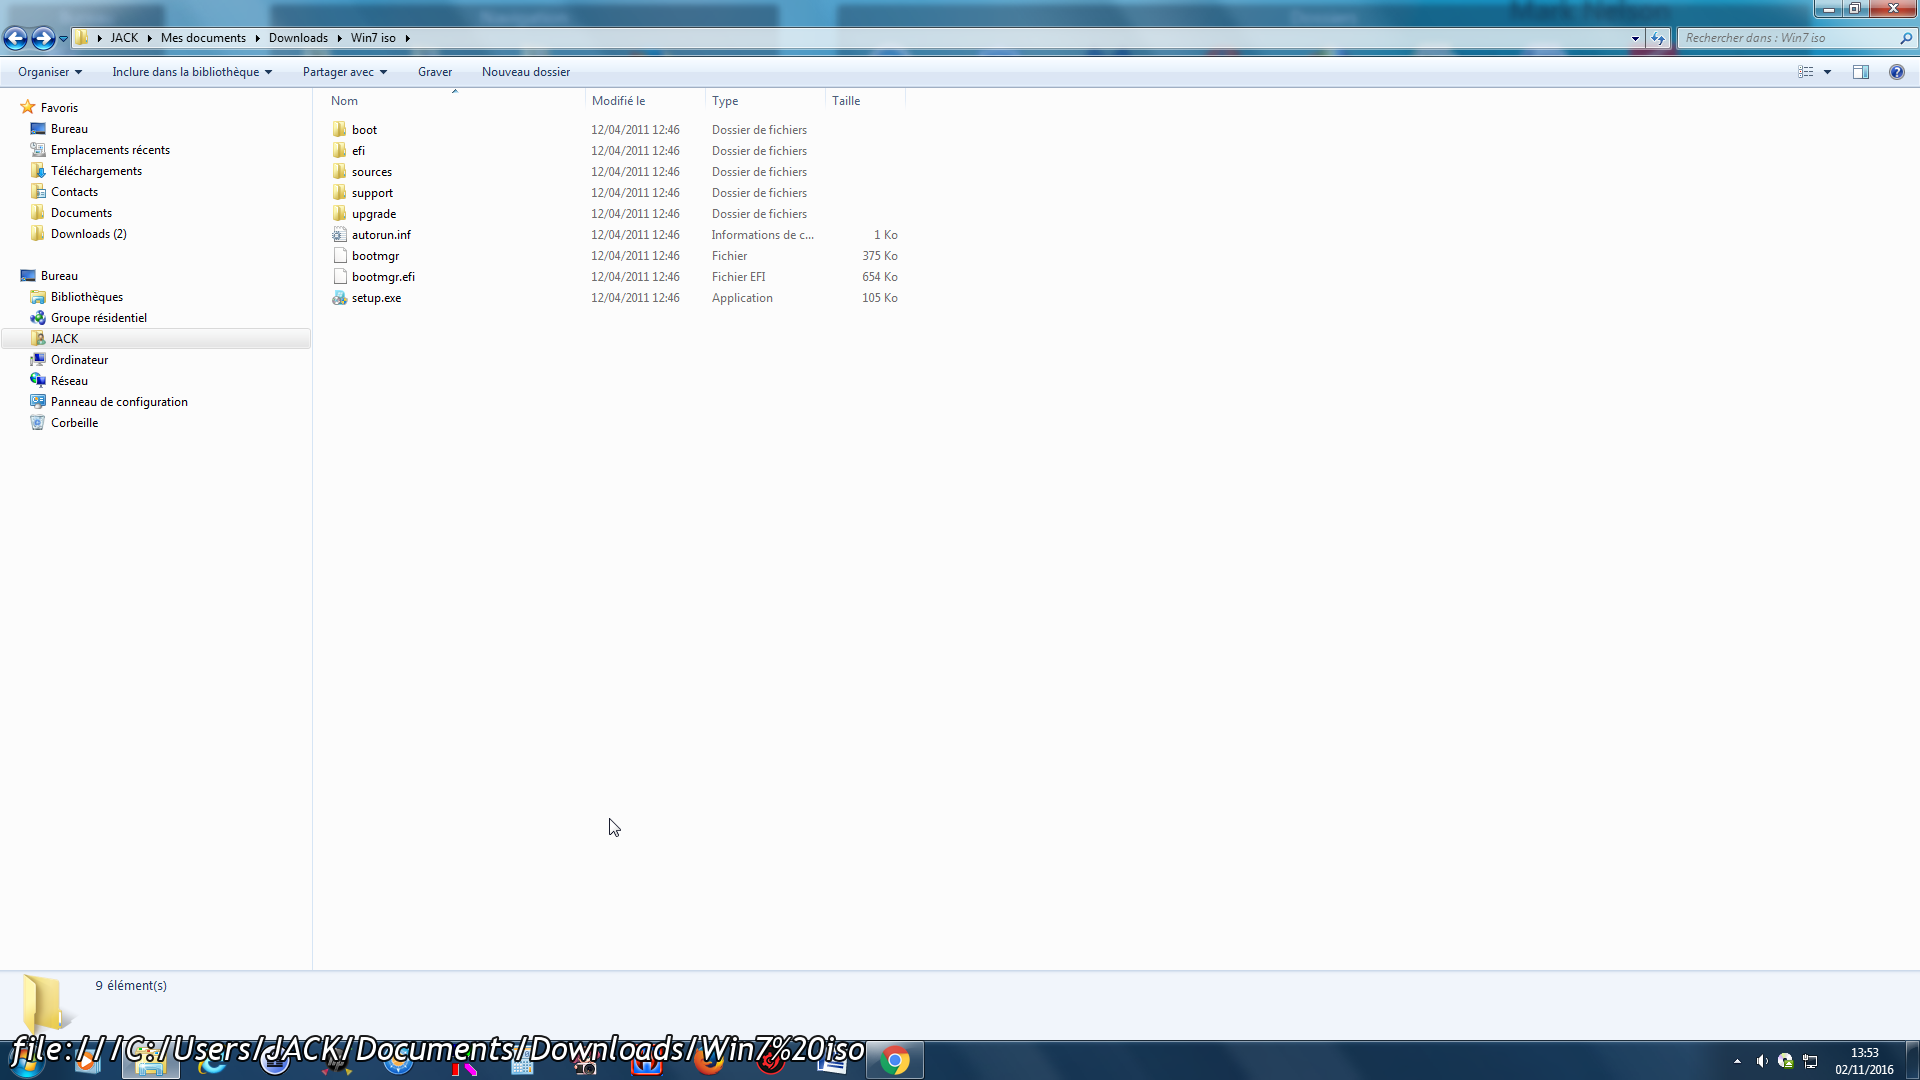This screenshot has height=1080, width=1920.
Task: Click the Windows Start orb
Action: [25, 1062]
